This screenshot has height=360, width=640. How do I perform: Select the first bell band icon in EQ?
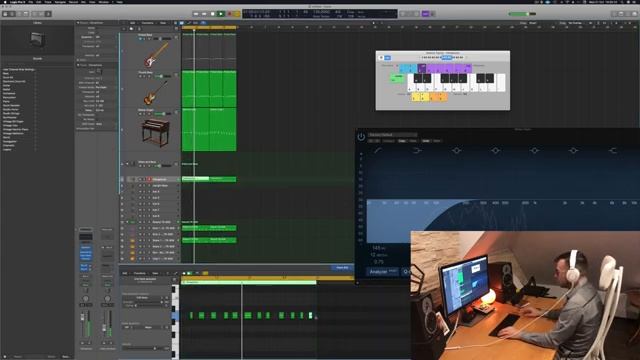click(456, 151)
